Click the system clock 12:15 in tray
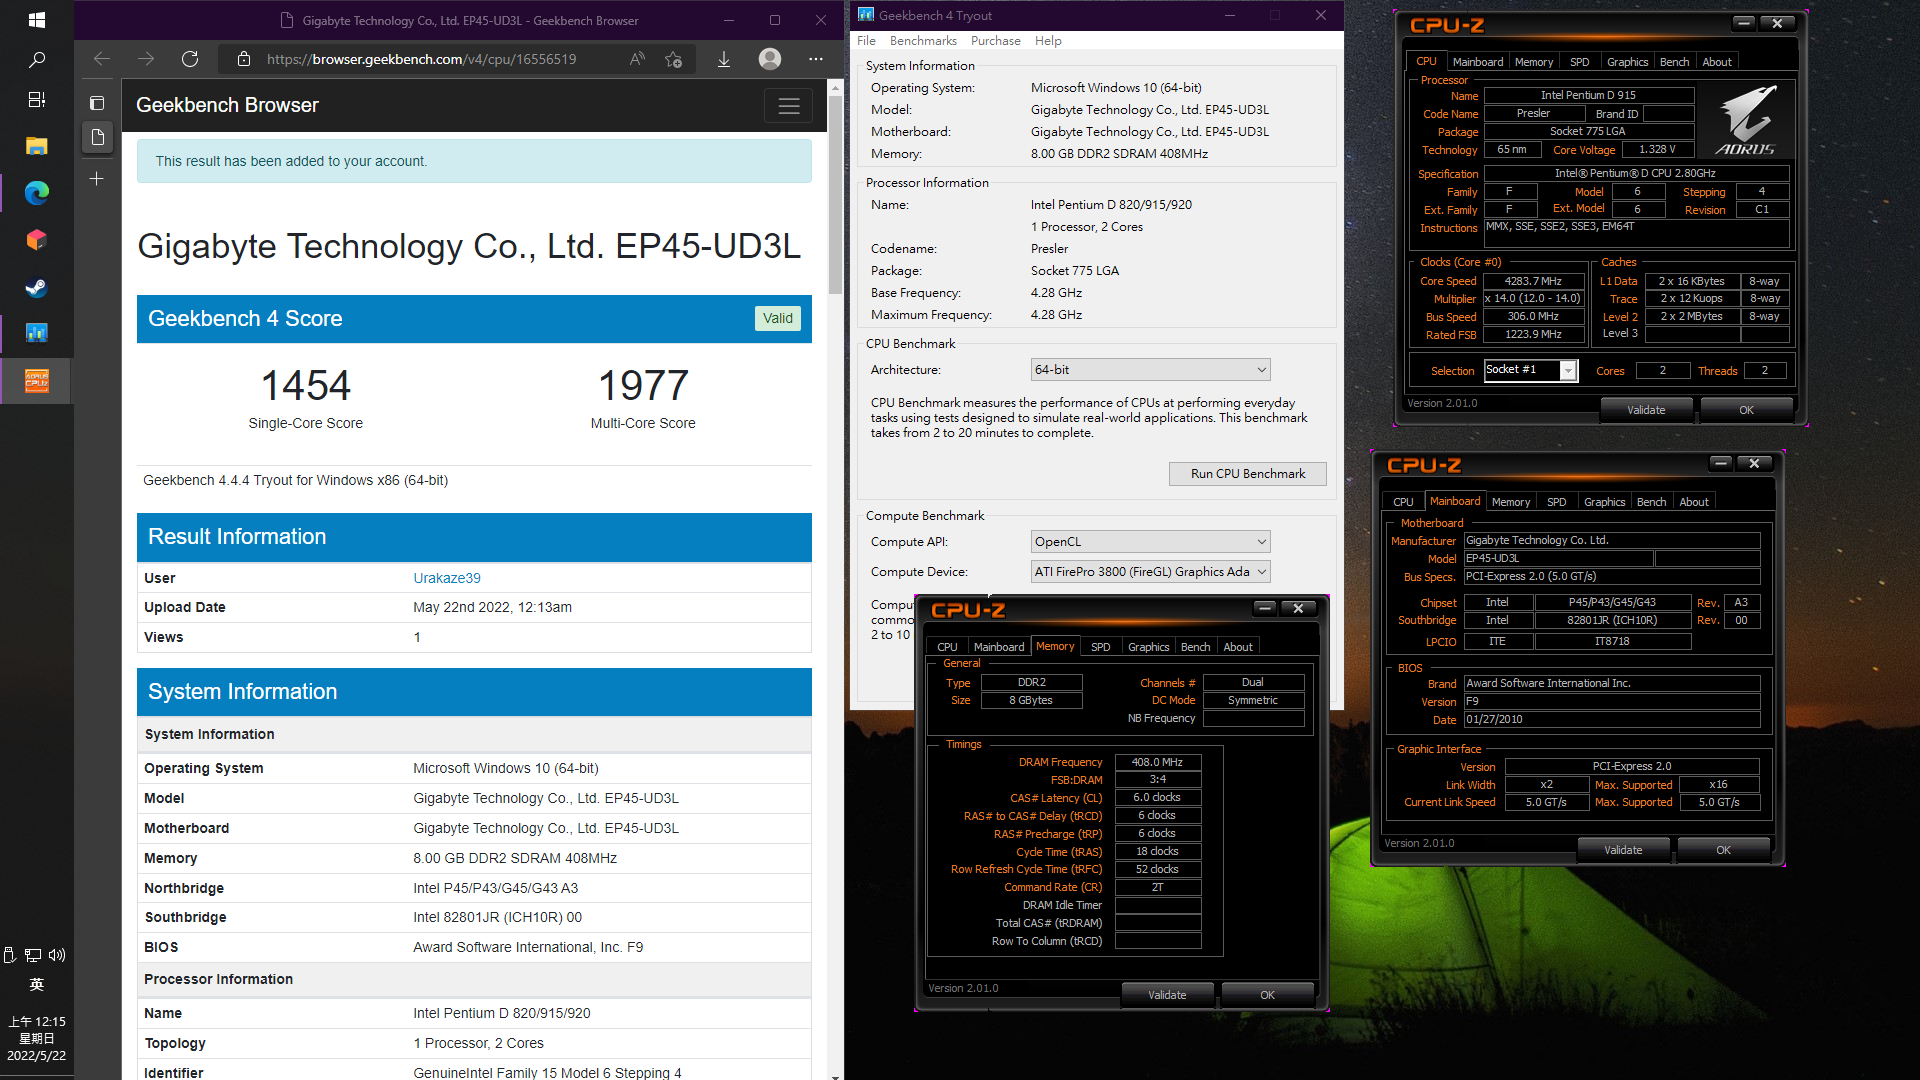This screenshot has width=1920, height=1080. 37,1022
